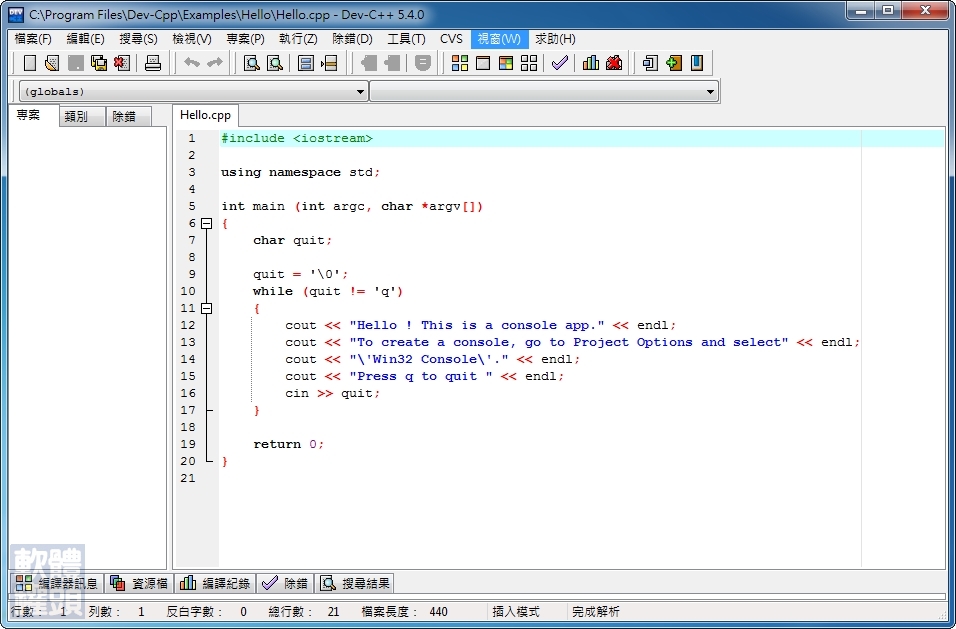Switch to the 類別 sidebar tab
Screen dimensions: 956x629
[x=82, y=116]
